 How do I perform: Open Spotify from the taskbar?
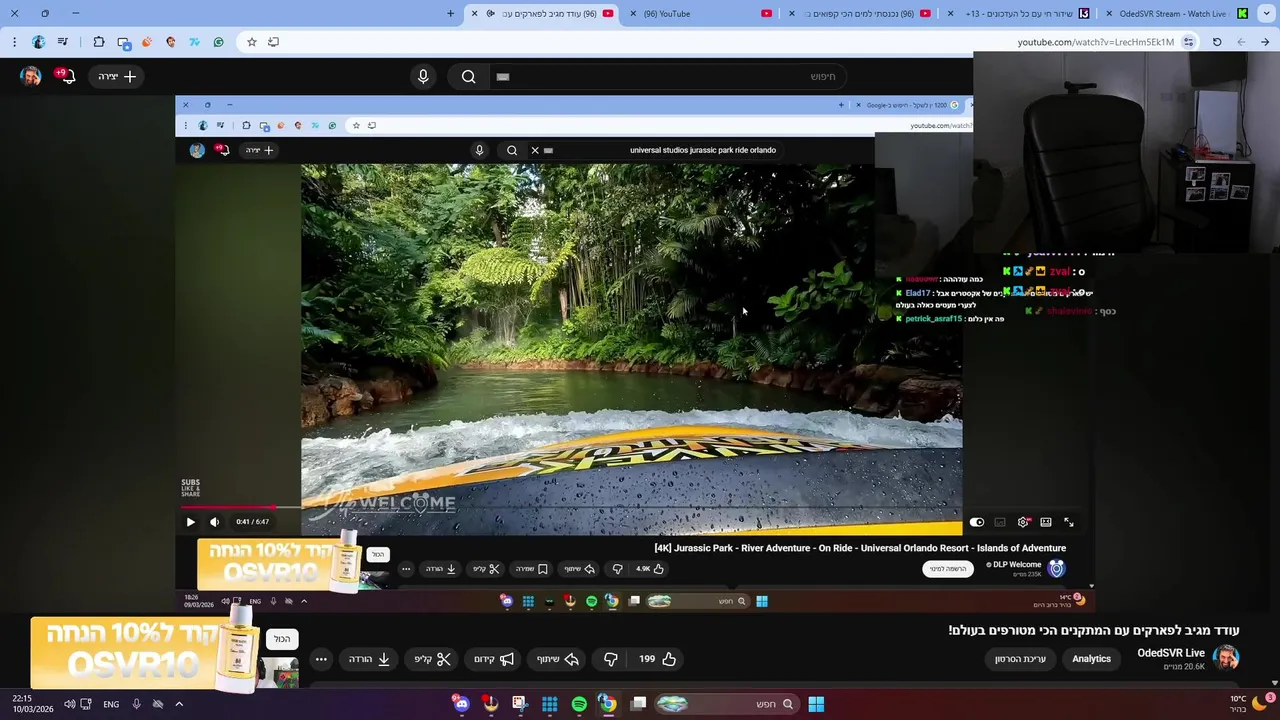(x=579, y=704)
